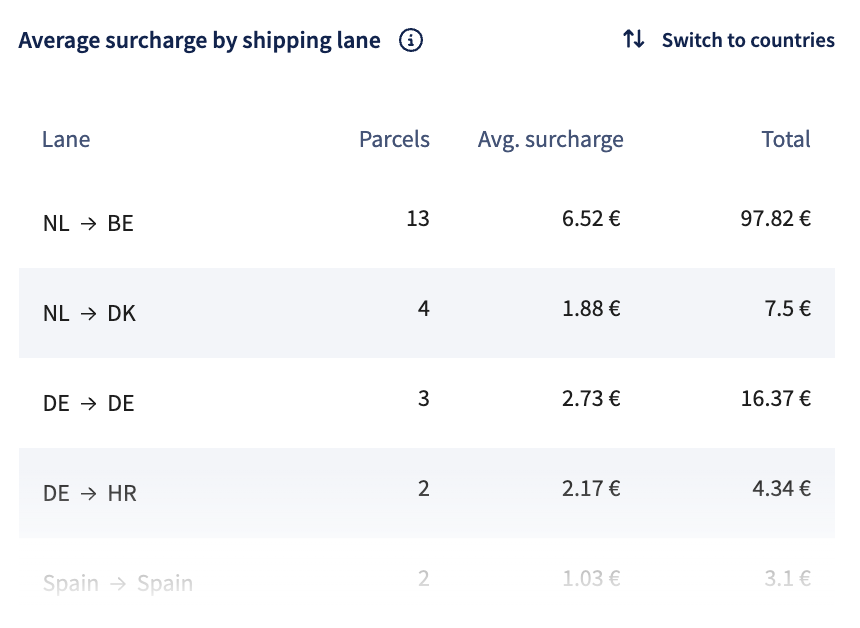Sort by the Avg. surcharge column header
860x628 pixels.
pyautogui.click(x=550, y=139)
